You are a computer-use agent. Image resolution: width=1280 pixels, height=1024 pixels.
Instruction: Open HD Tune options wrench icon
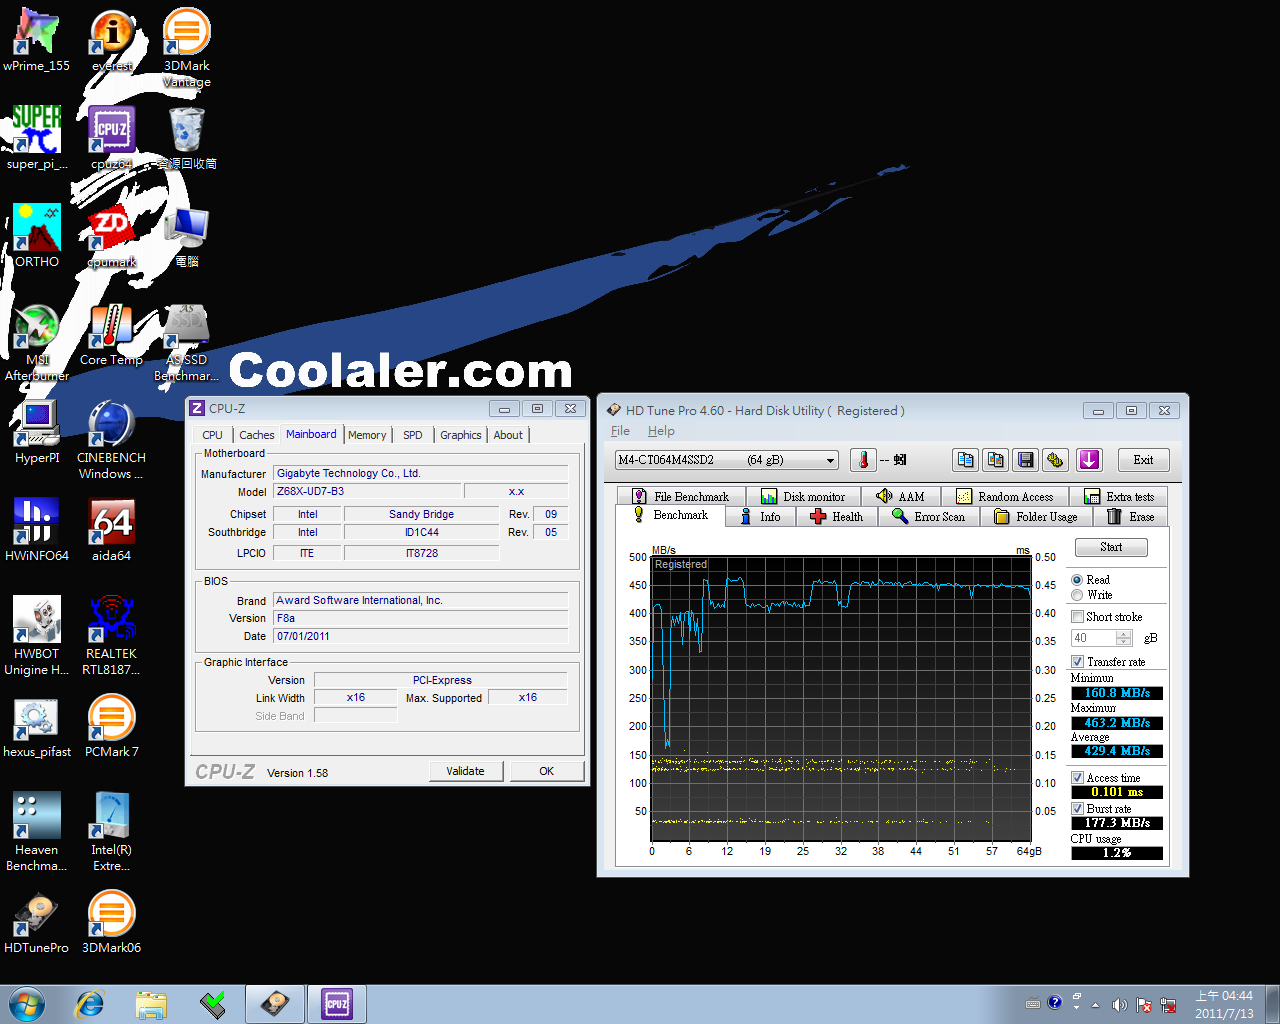tap(1055, 460)
